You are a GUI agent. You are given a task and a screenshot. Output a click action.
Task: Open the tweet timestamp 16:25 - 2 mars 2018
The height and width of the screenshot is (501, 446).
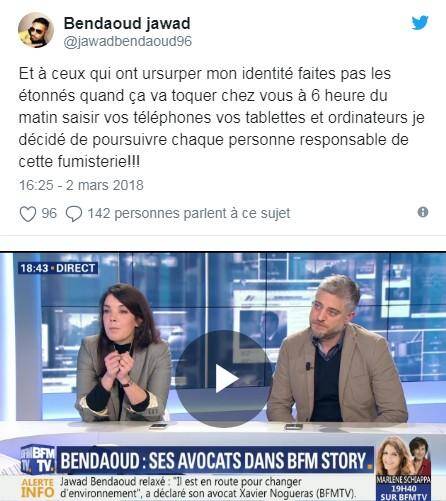81,185
